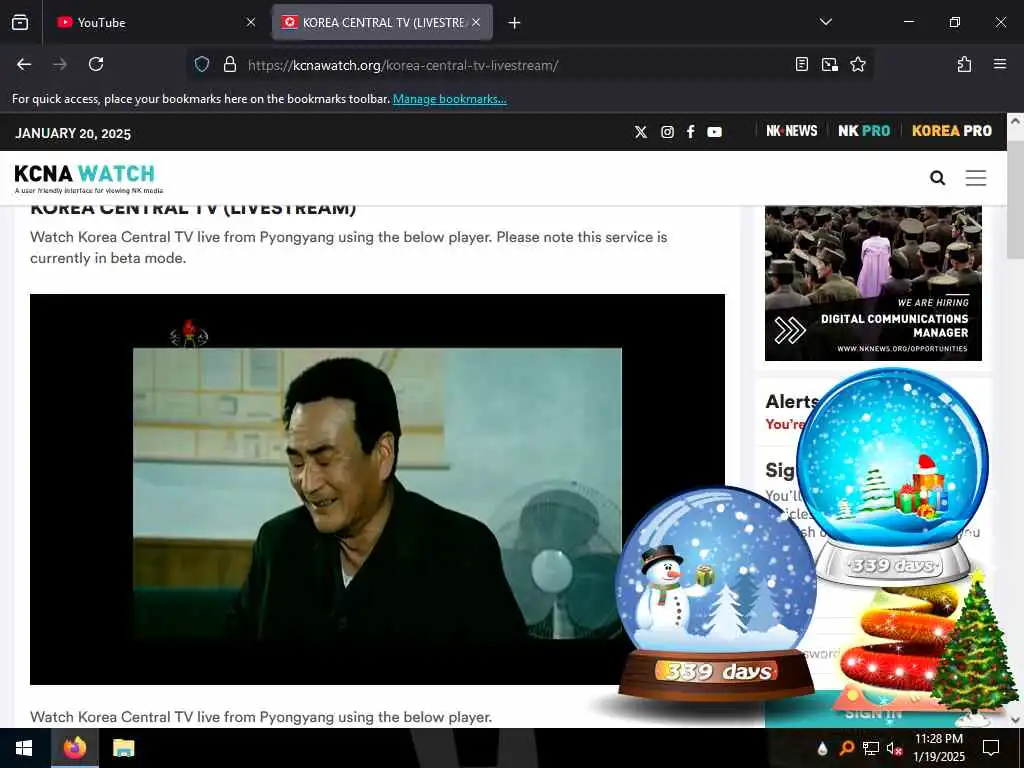The width and height of the screenshot is (1024, 768).
Task: Switch to the YouTube tab
Action: click(155, 22)
